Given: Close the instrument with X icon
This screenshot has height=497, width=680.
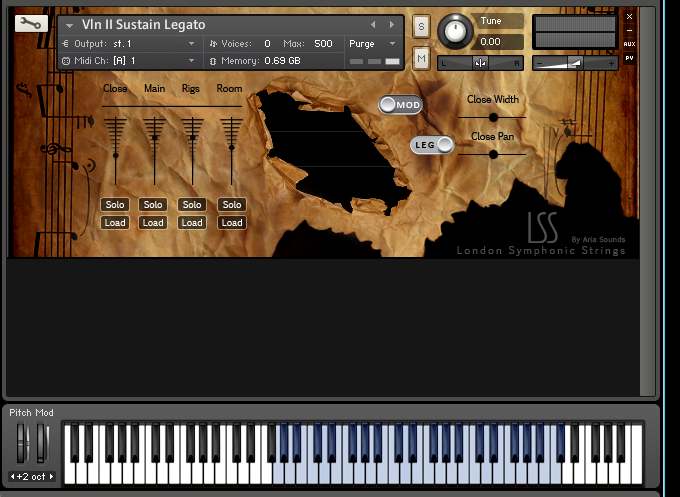Looking at the screenshot, I should tap(629, 16).
